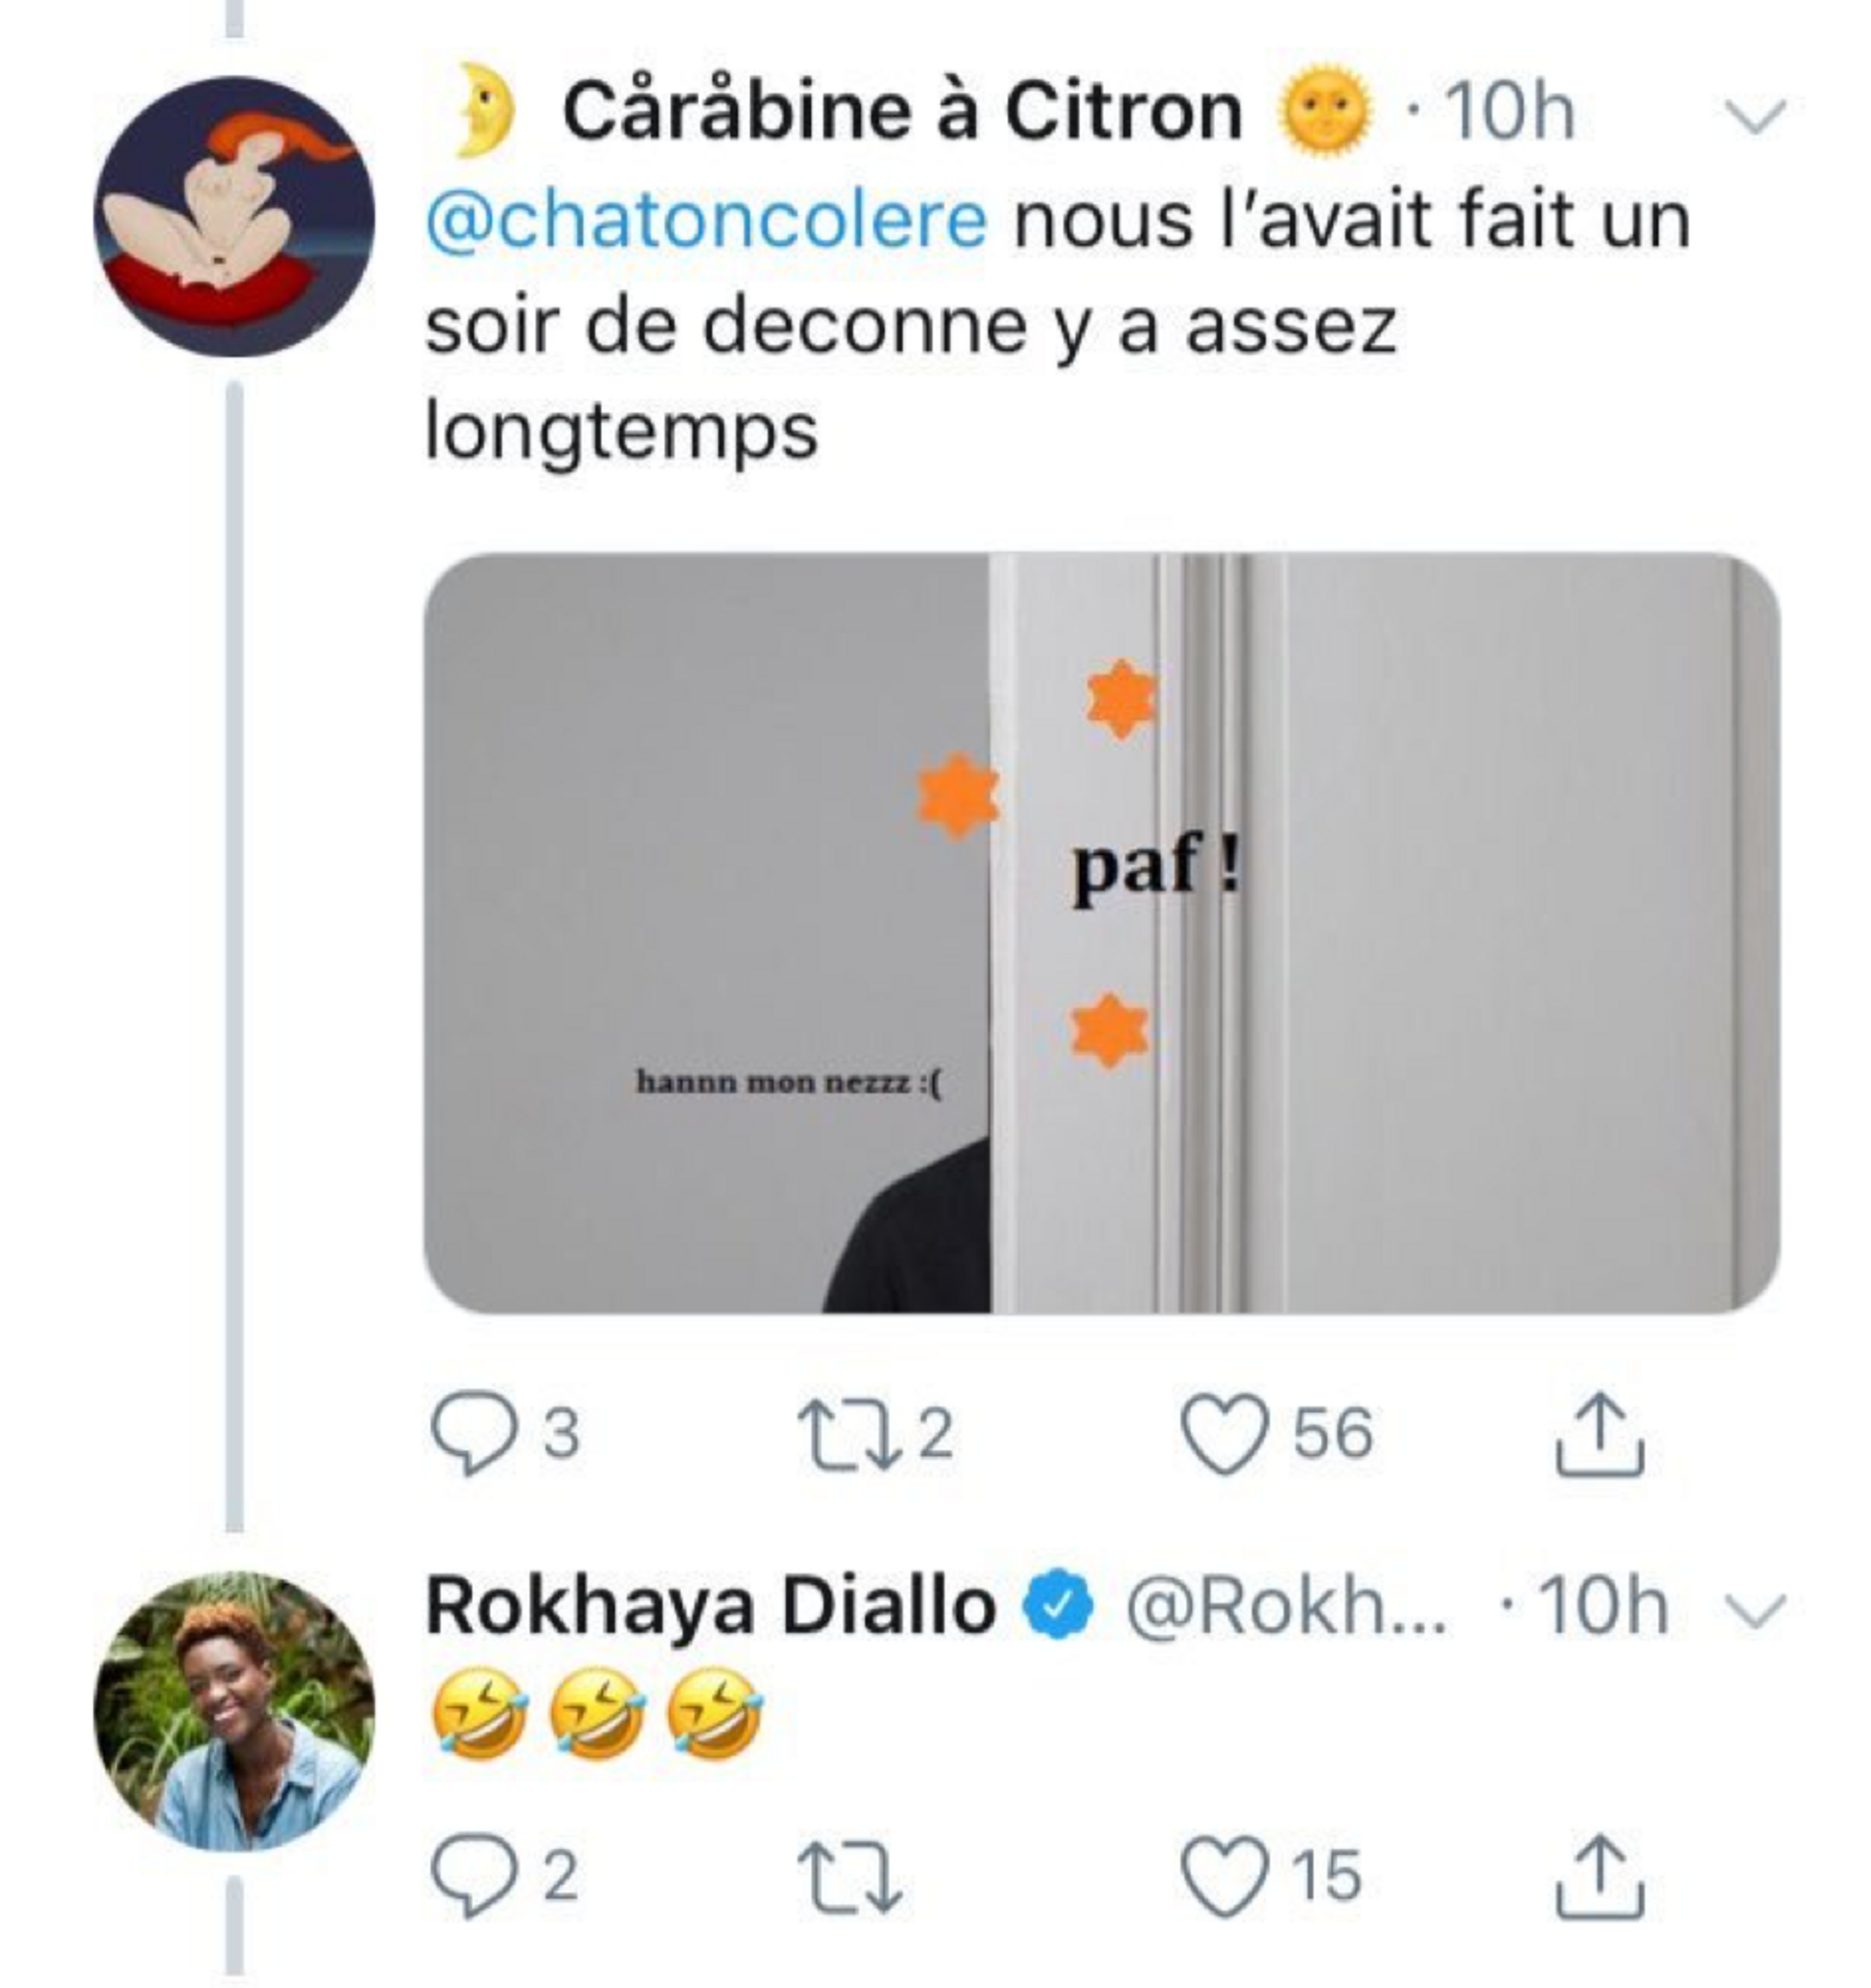This screenshot has width=1871, height=1988.
Task: Reply to Cårâbine à Citron's tweet
Action: (467, 1437)
